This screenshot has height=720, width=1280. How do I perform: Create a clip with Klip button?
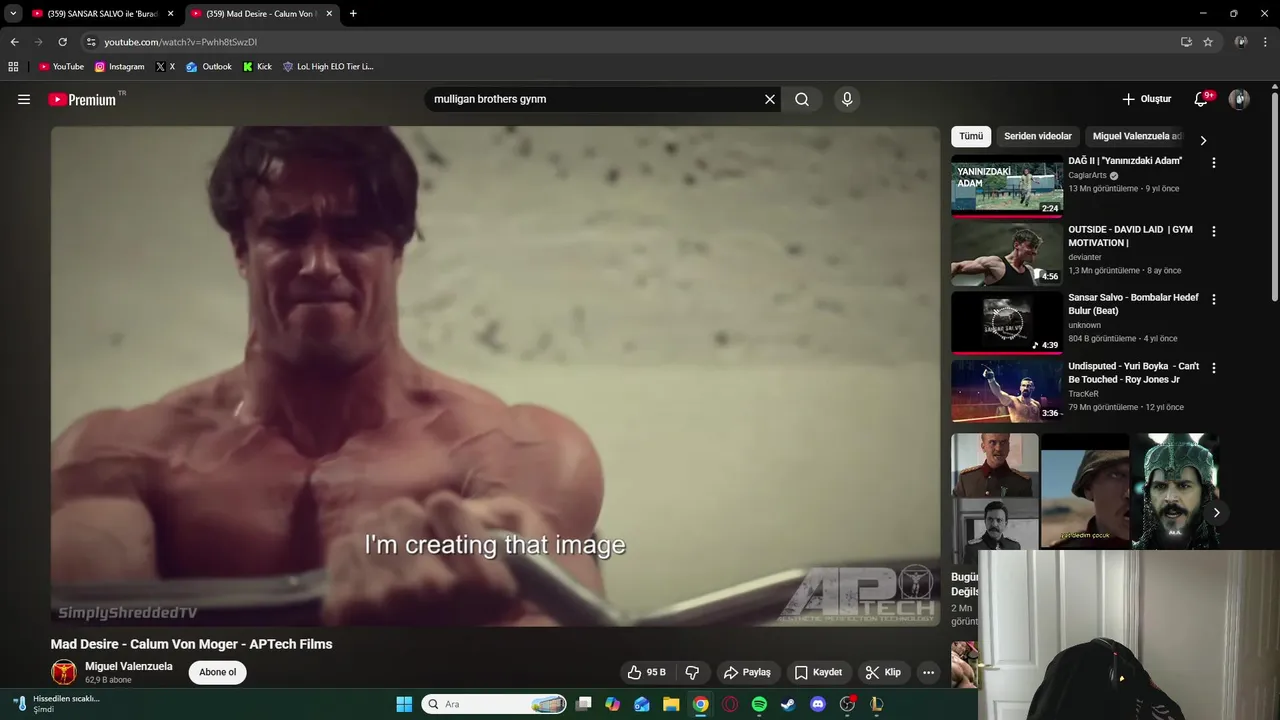[883, 672]
